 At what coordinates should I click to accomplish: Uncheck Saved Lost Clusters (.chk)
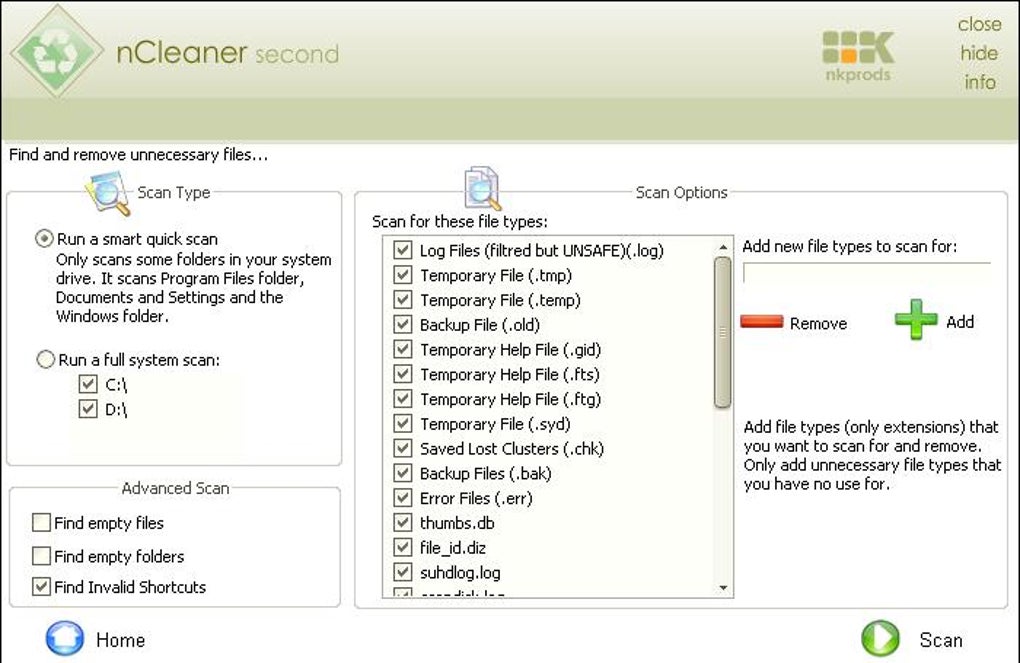pyautogui.click(x=403, y=448)
